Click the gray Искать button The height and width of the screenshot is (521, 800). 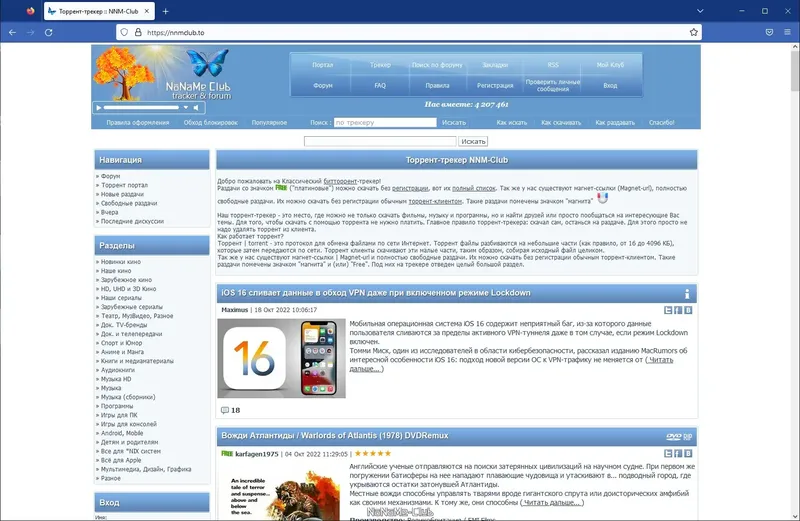473,141
